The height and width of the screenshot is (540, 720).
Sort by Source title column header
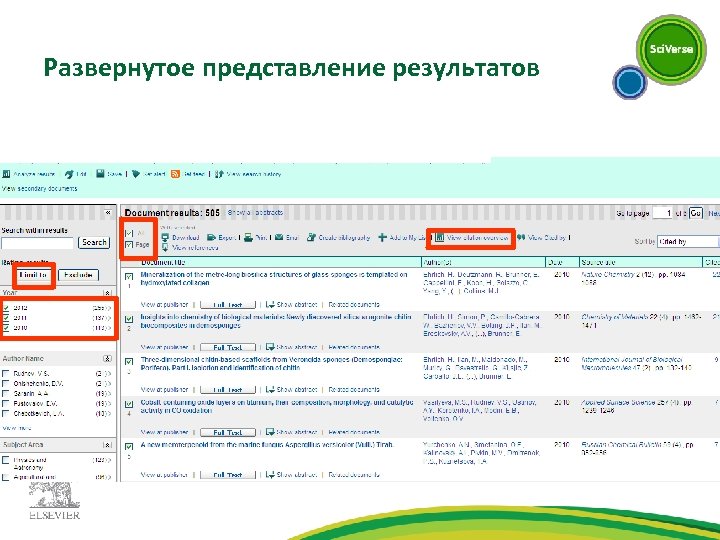(x=598, y=262)
